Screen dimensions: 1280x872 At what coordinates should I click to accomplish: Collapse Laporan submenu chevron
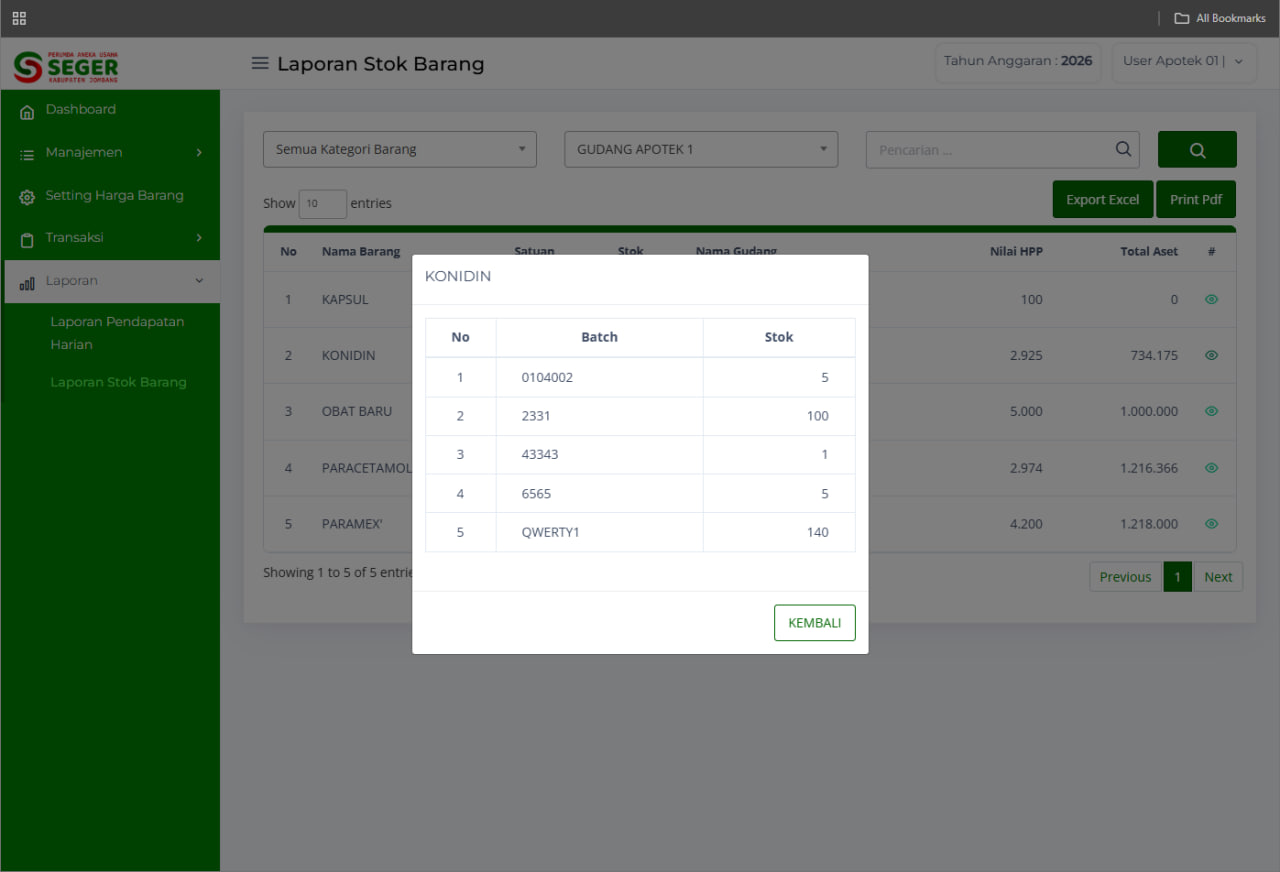[199, 281]
